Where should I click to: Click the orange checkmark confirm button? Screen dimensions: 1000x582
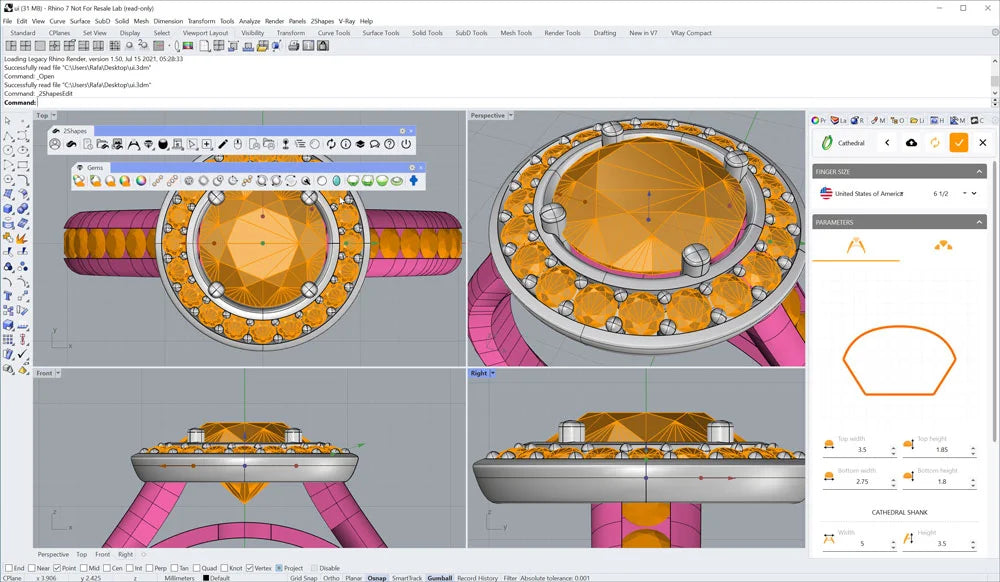pos(958,143)
